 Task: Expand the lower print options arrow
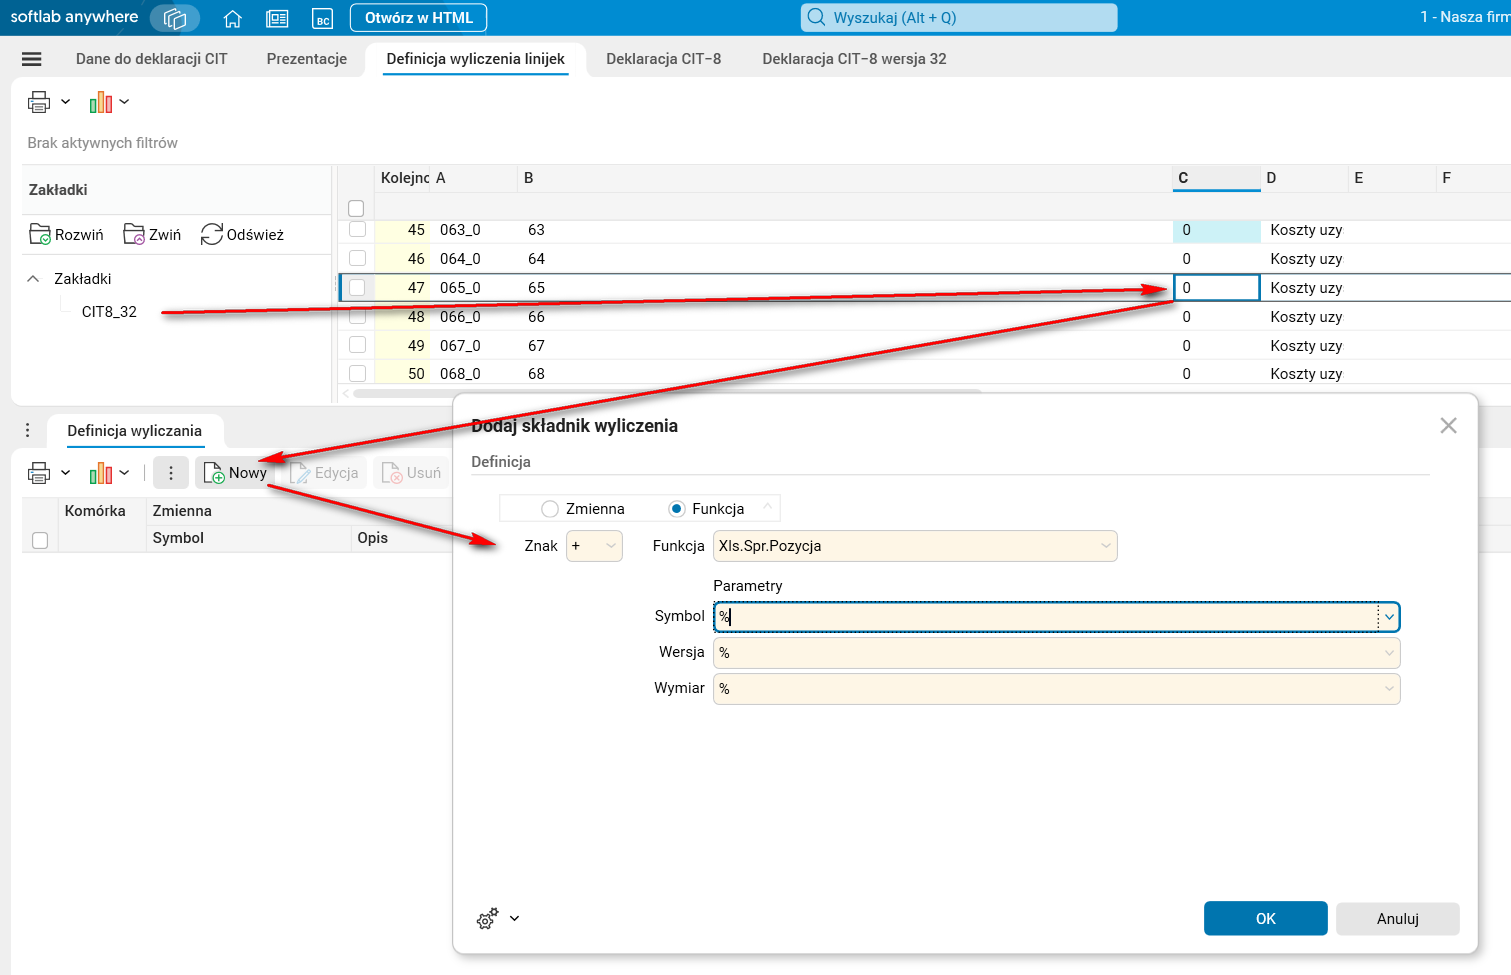point(66,473)
